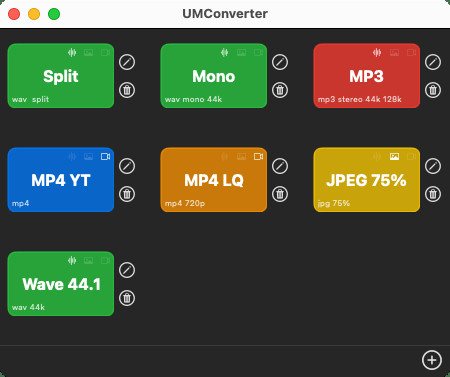
Task: Click edit icon next to MP4 LQ
Action: pos(280,166)
